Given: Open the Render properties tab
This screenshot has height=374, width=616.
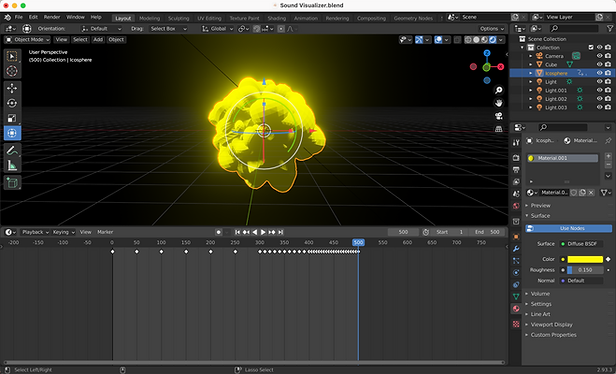Looking at the screenshot, I should click(516, 158).
